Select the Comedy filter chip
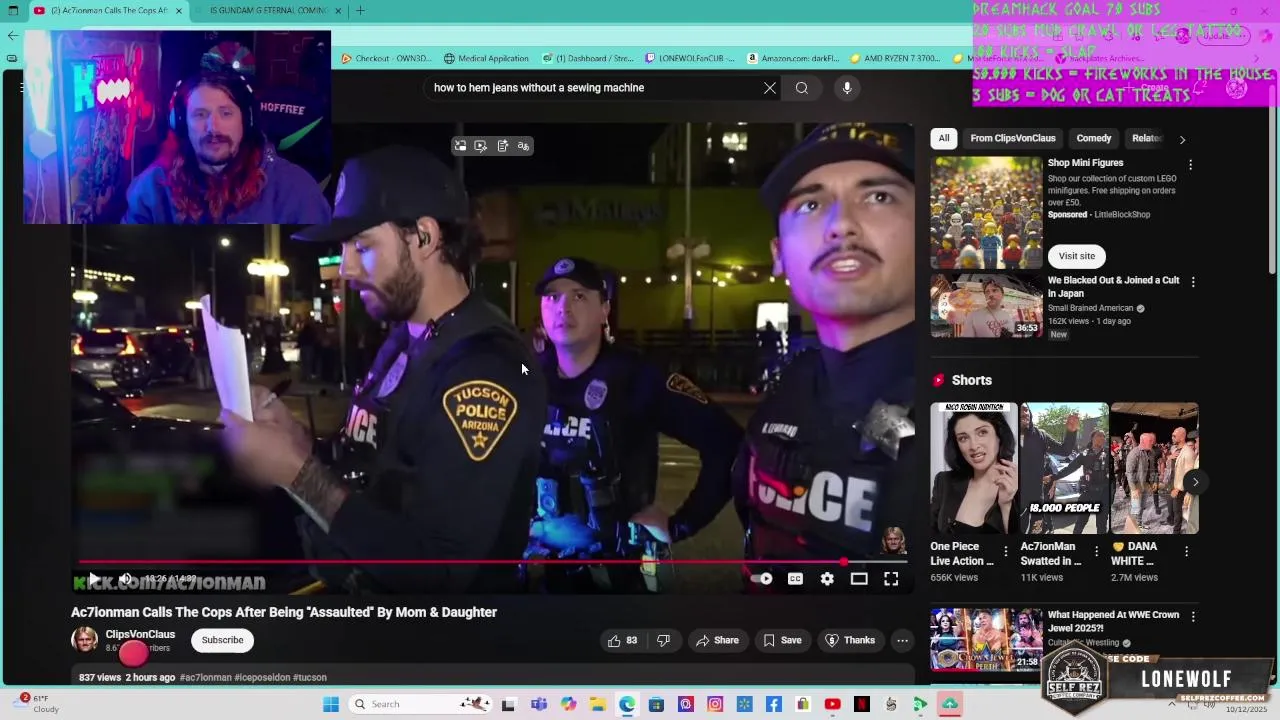Viewport: 1280px width, 720px height. (1094, 138)
